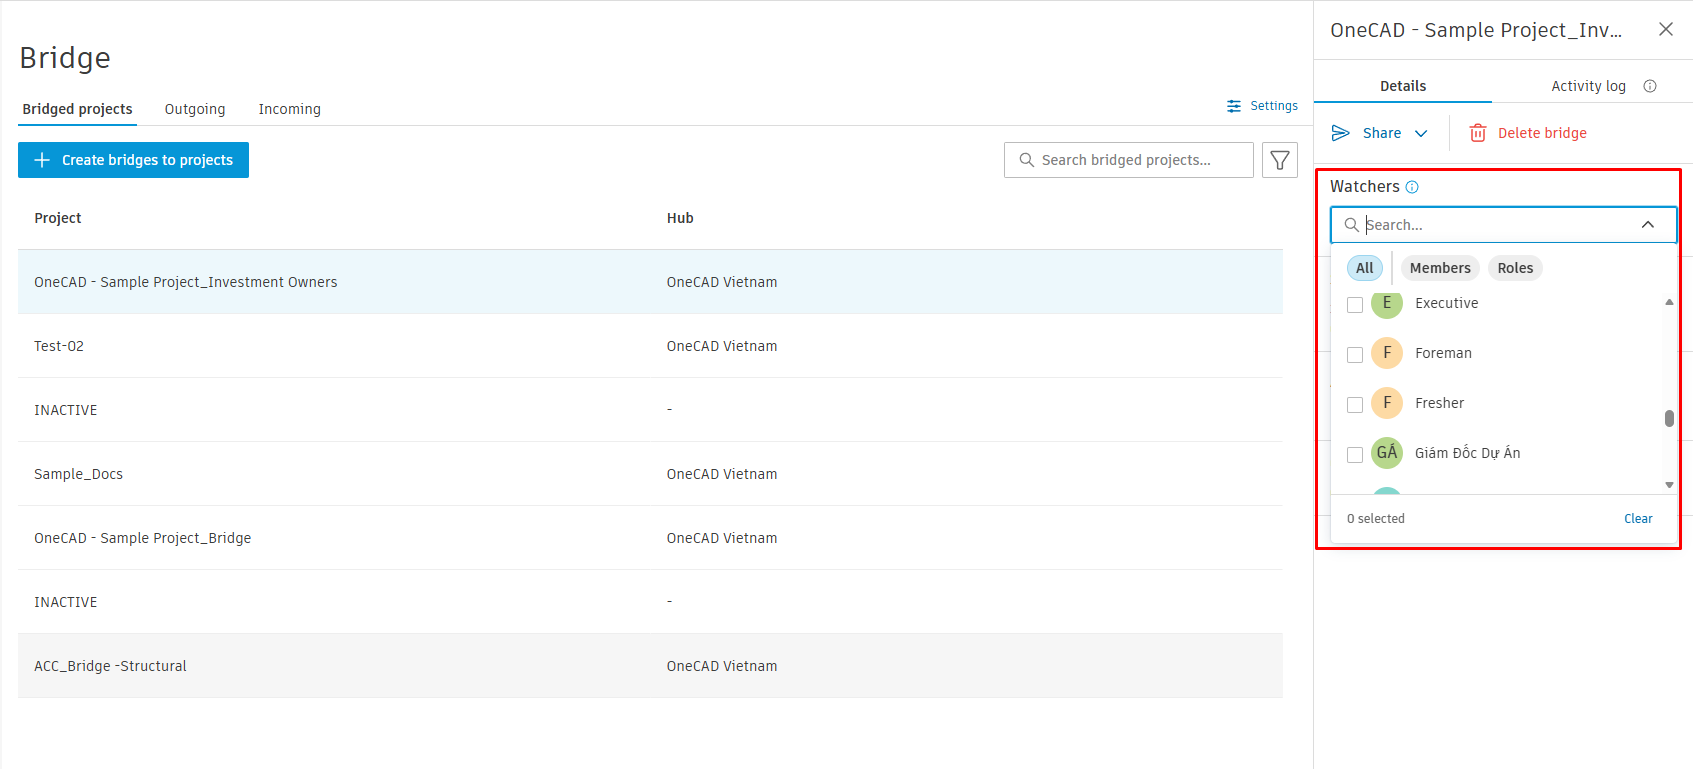Expand the Share dropdown chevron
Viewport: 1693px width, 769px height.
point(1421,133)
